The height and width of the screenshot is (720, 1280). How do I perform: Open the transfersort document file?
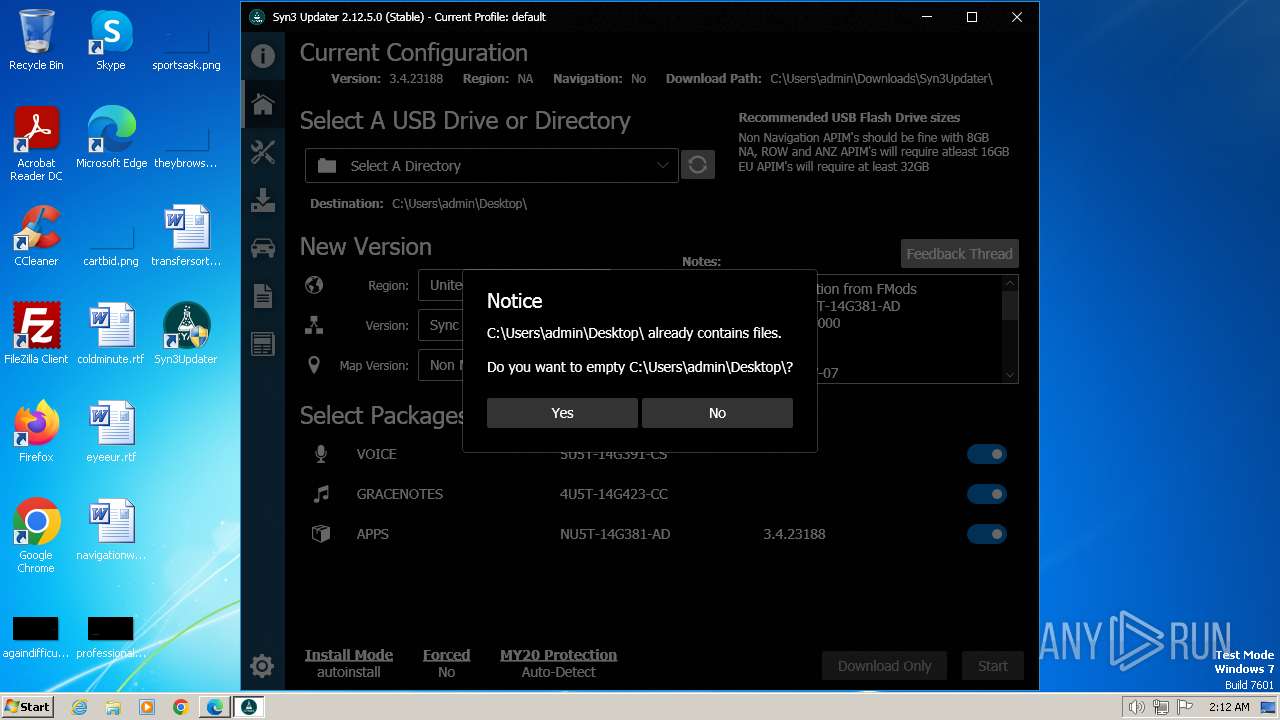(x=186, y=236)
